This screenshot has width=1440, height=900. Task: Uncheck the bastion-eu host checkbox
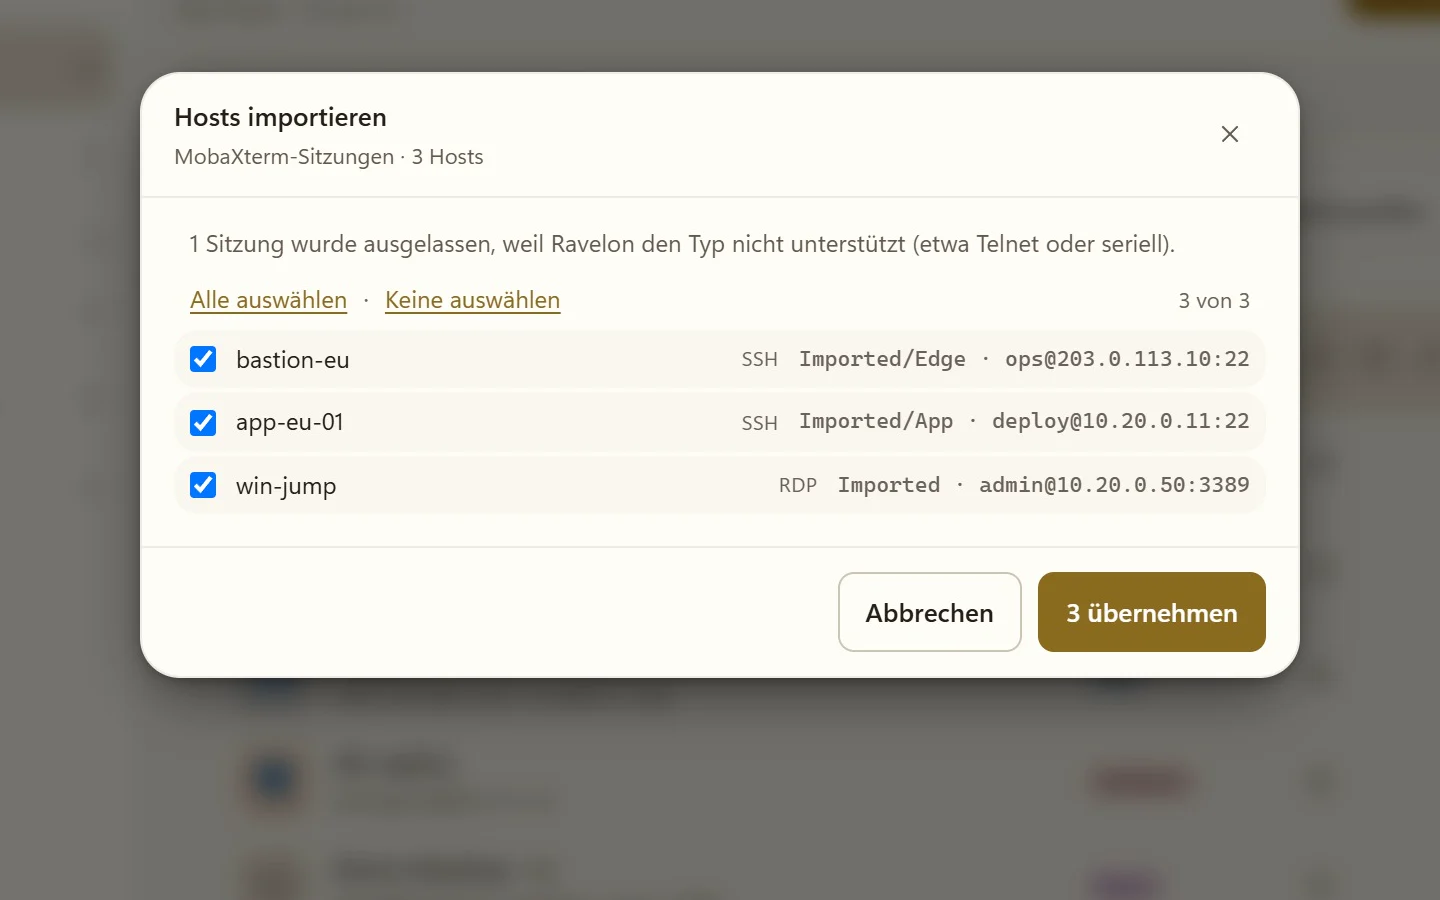tap(203, 359)
